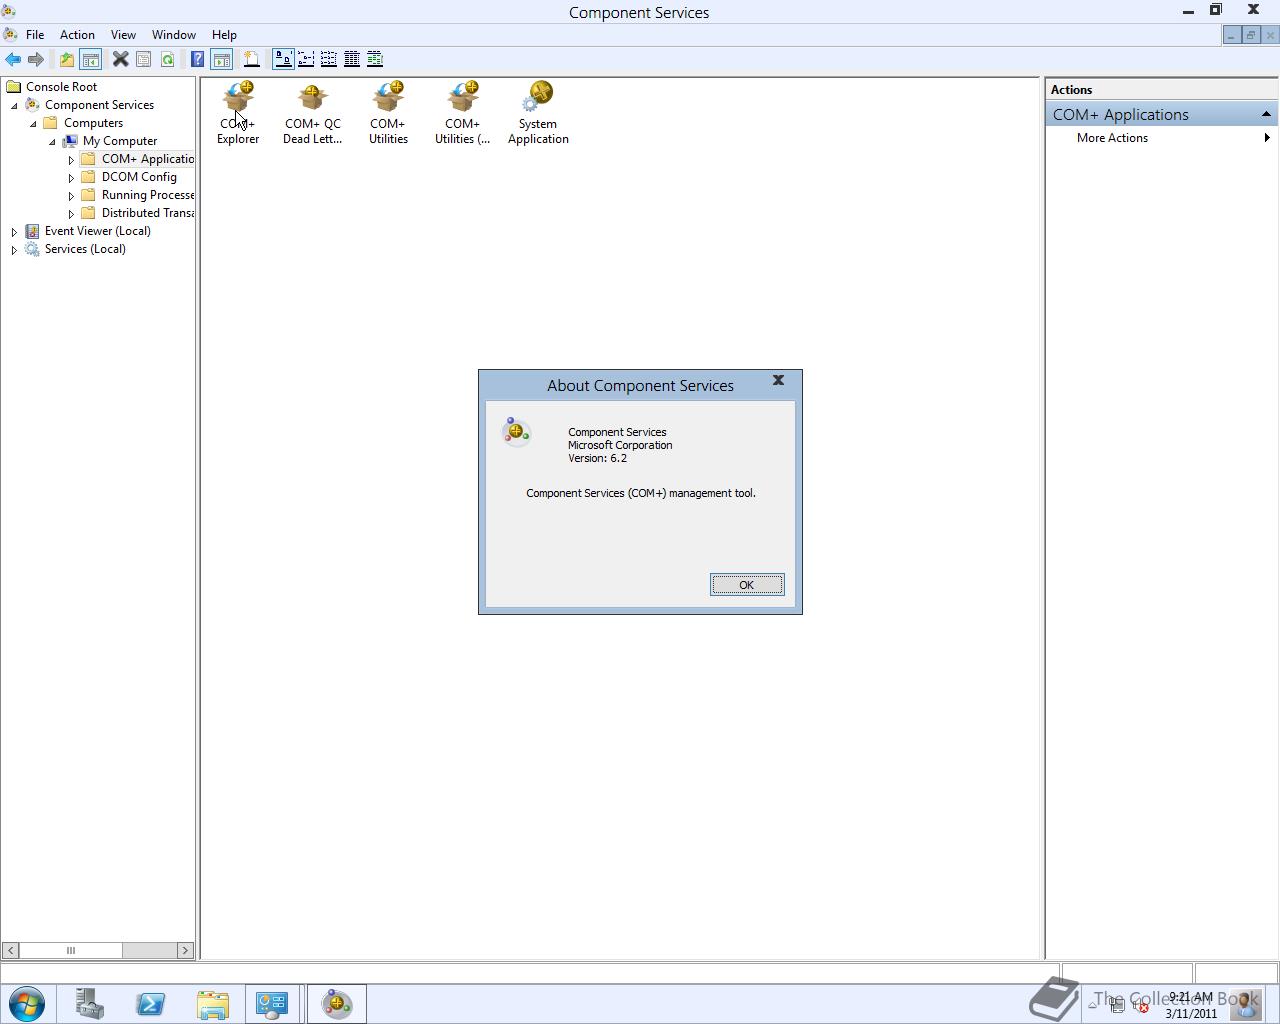Click the Back arrow in the toolbar

click(13, 60)
